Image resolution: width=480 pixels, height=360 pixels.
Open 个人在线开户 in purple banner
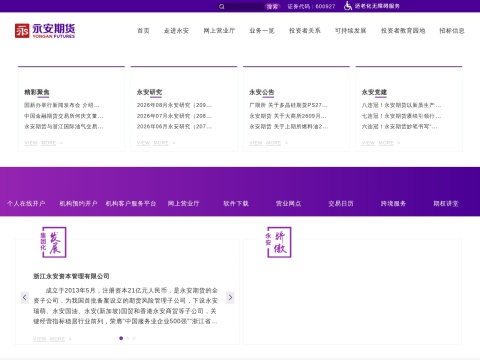(26, 203)
